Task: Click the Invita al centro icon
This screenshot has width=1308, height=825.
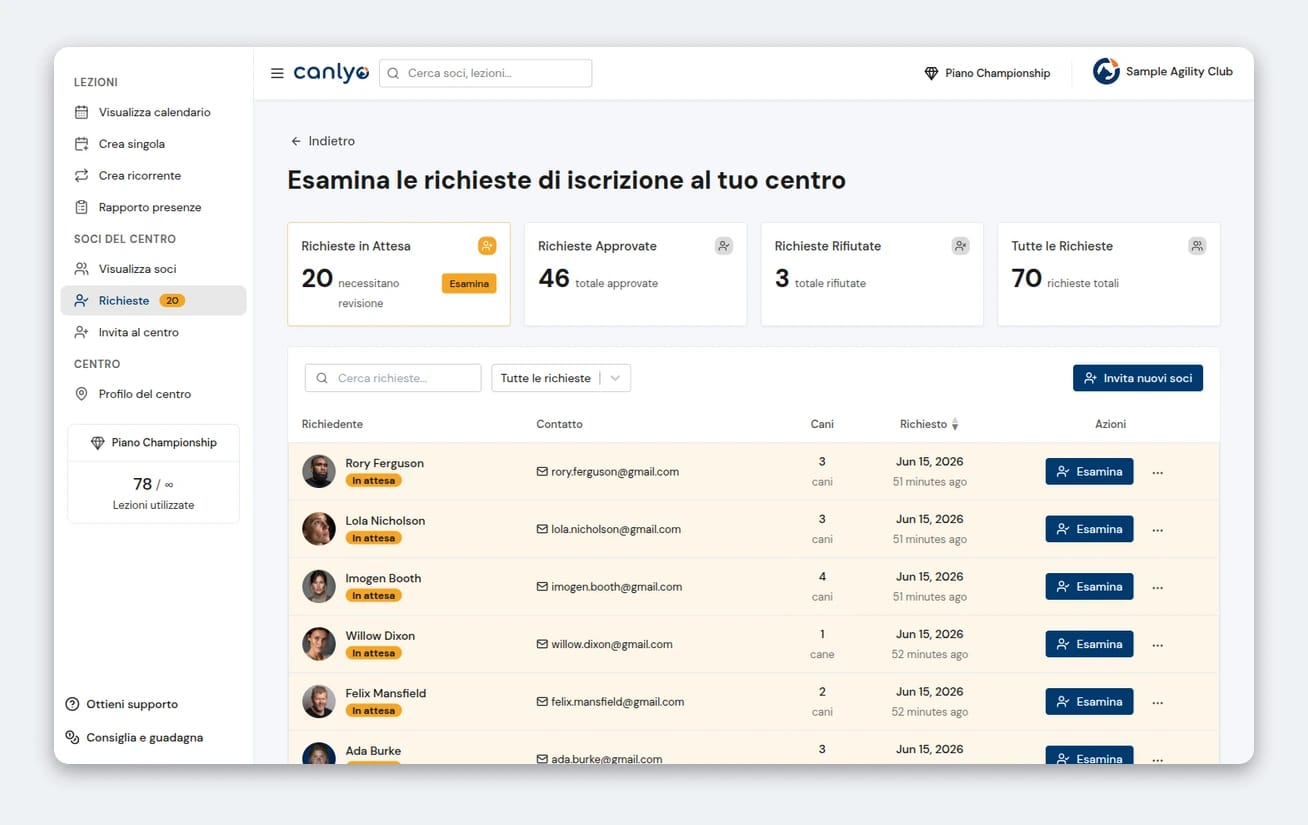Action: pos(82,332)
